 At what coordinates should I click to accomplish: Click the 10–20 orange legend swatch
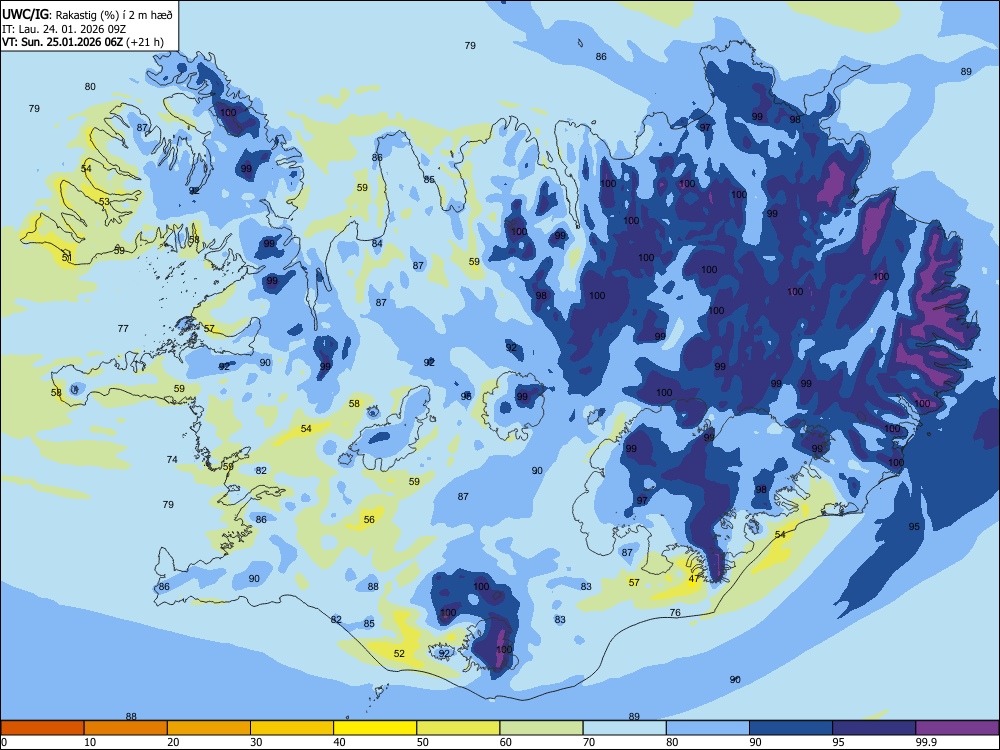[126, 728]
